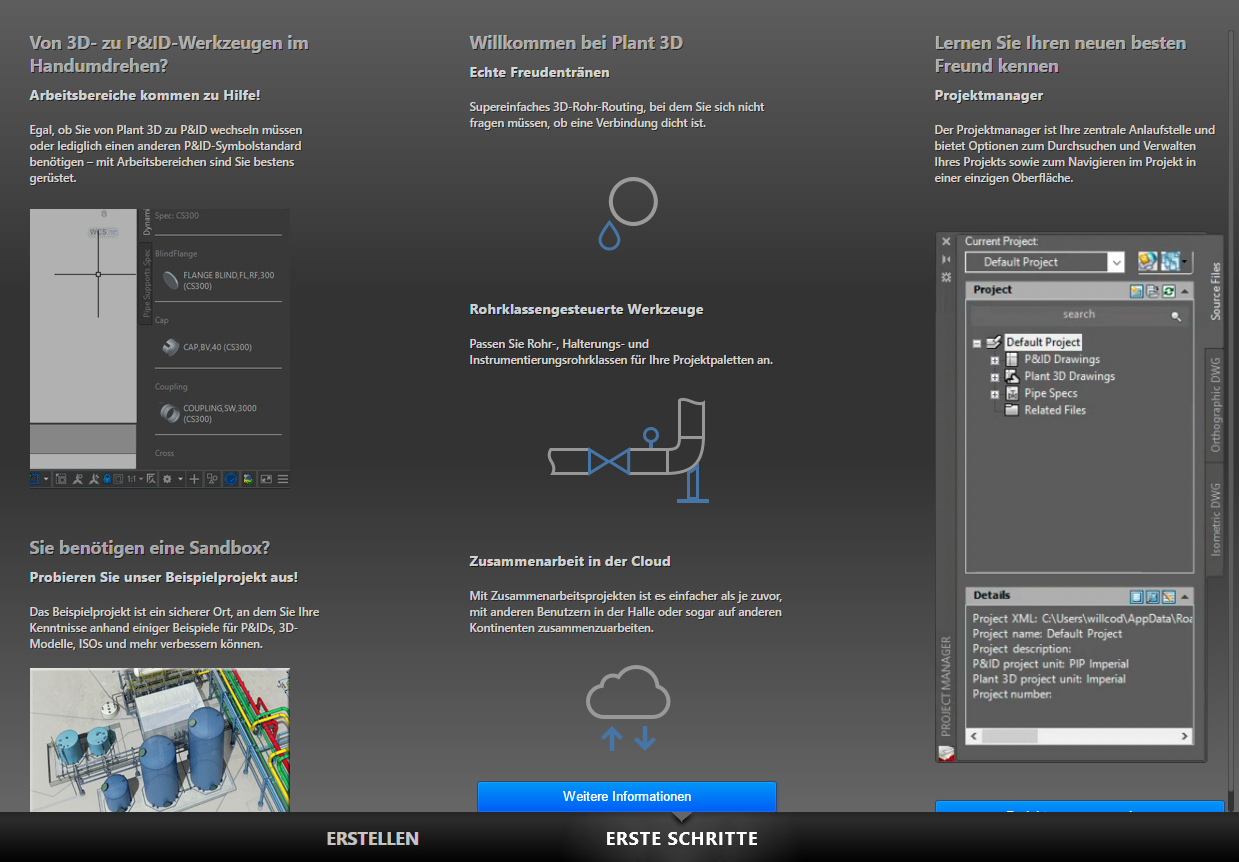Image resolution: width=1239 pixels, height=862 pixels.
Task: Expand the Plant 3D Drawings node
Action: point(995,377)
